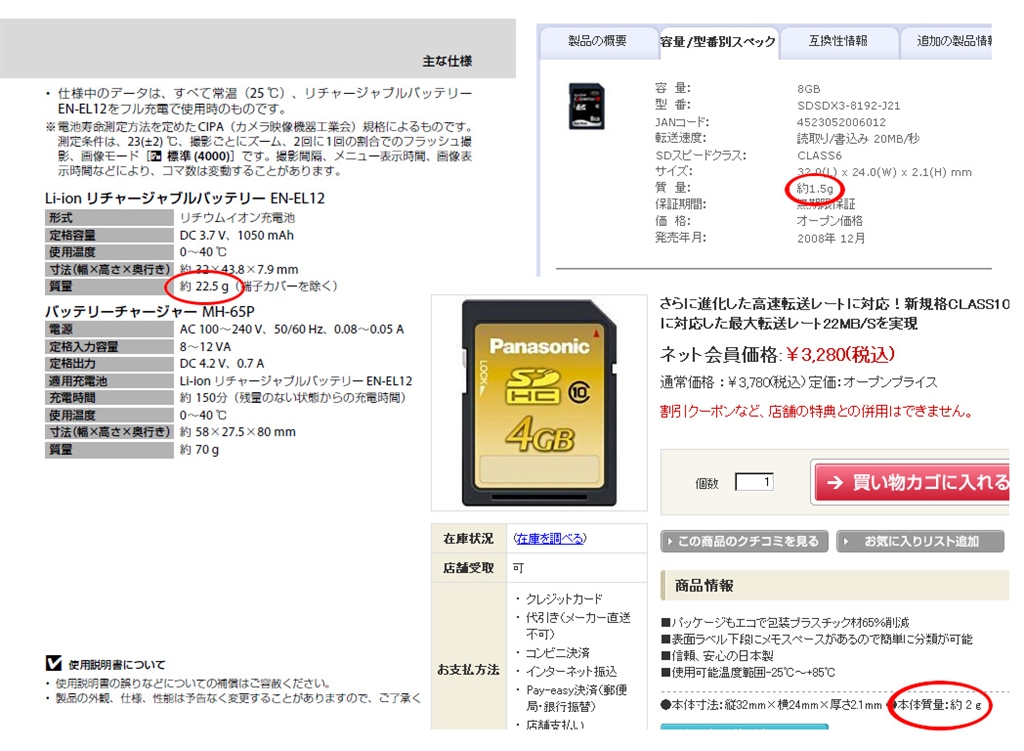Click the 発売年月 value 2008年 12月

[x=831, y=238]
